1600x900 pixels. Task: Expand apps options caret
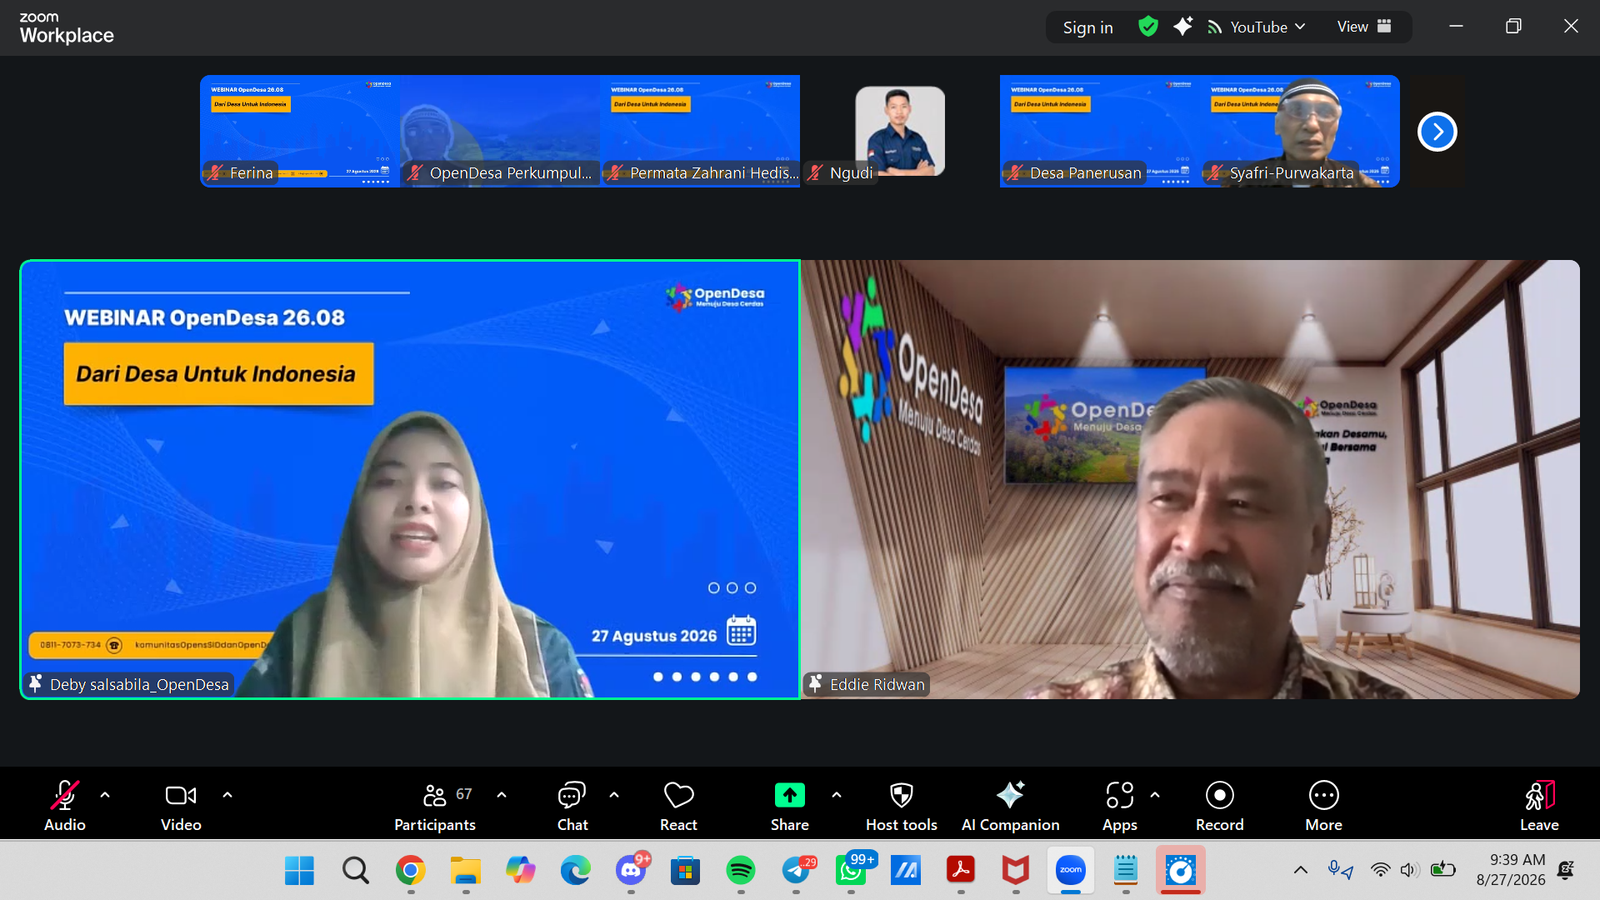(x=1155, y=796)
